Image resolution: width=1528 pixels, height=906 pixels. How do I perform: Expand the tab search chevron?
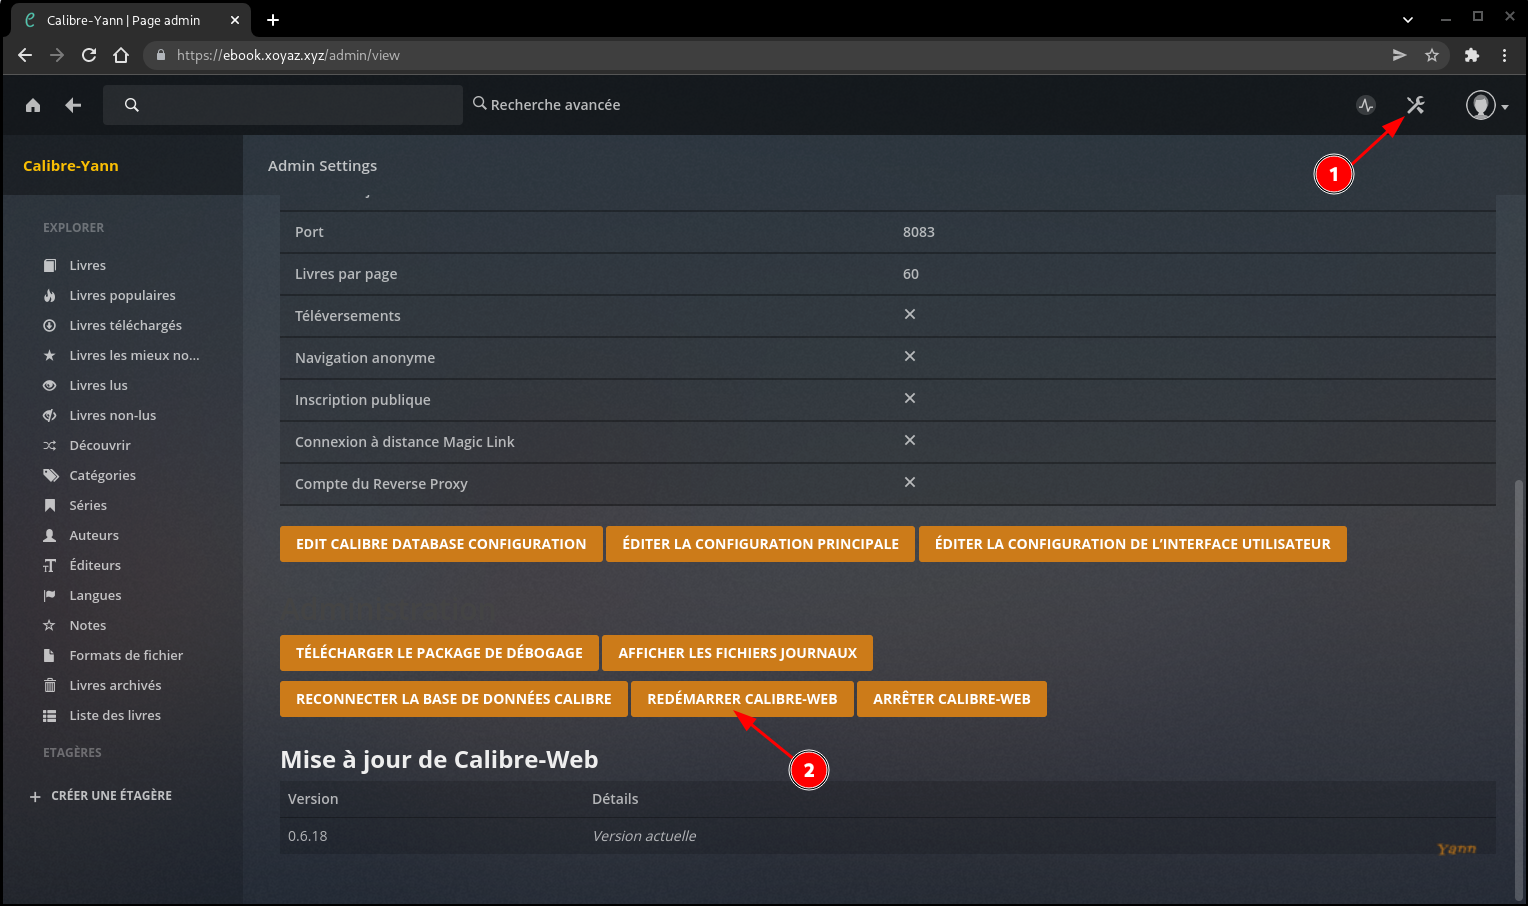click(x=1408, y=19)
